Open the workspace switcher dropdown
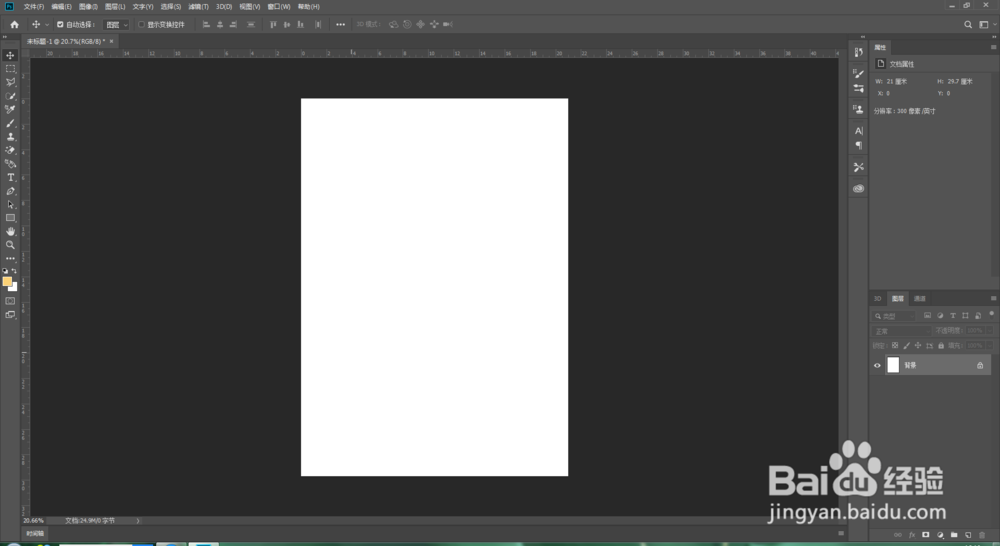Viewport: 1000px width, 546px height. click(x=987, y=25)
